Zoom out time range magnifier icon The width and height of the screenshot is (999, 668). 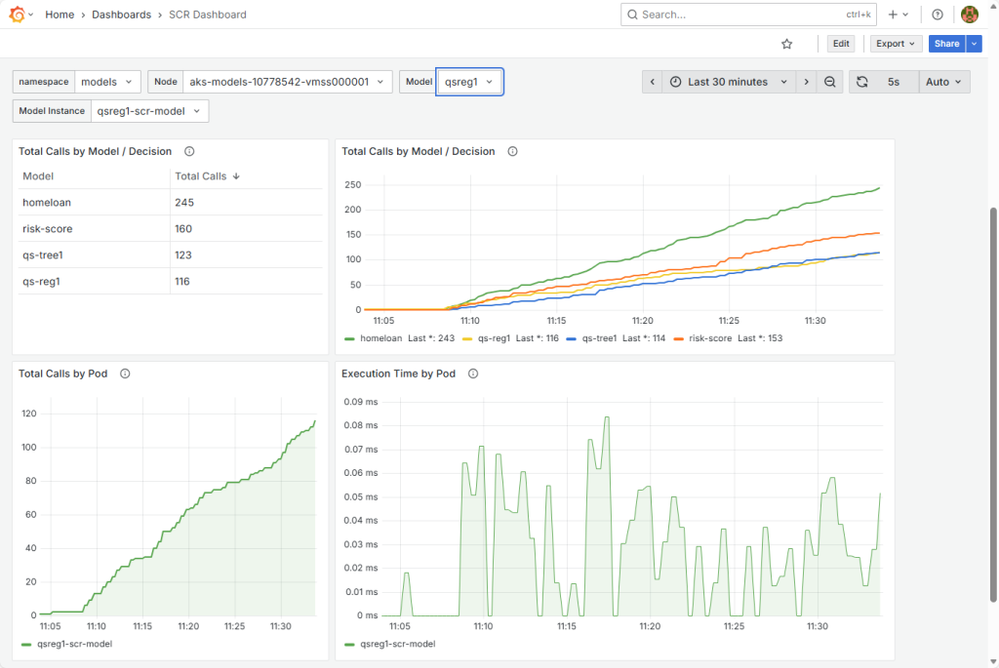coord(830,82)
